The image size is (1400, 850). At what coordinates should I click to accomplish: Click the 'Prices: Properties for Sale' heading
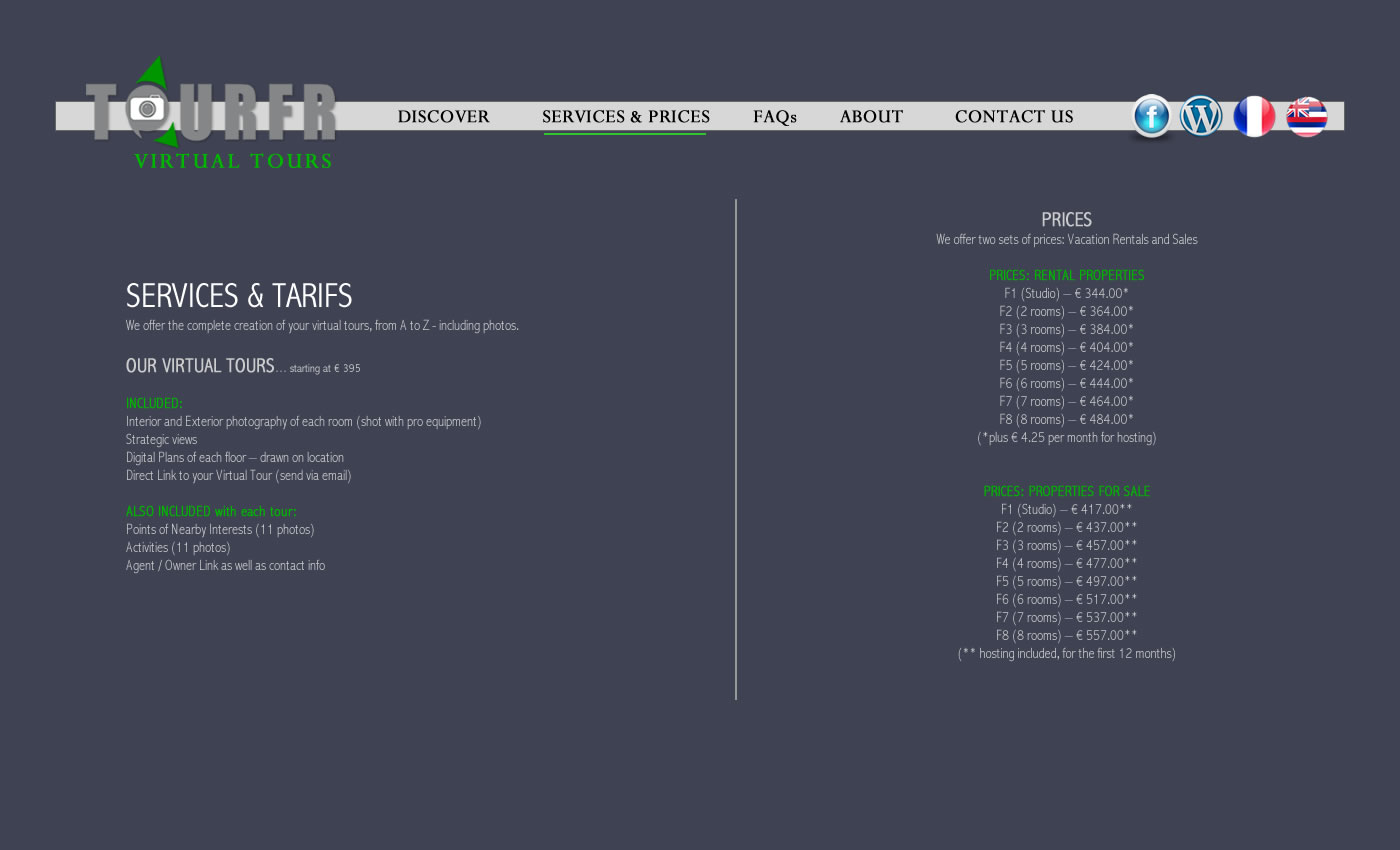tap(1066, 491)
